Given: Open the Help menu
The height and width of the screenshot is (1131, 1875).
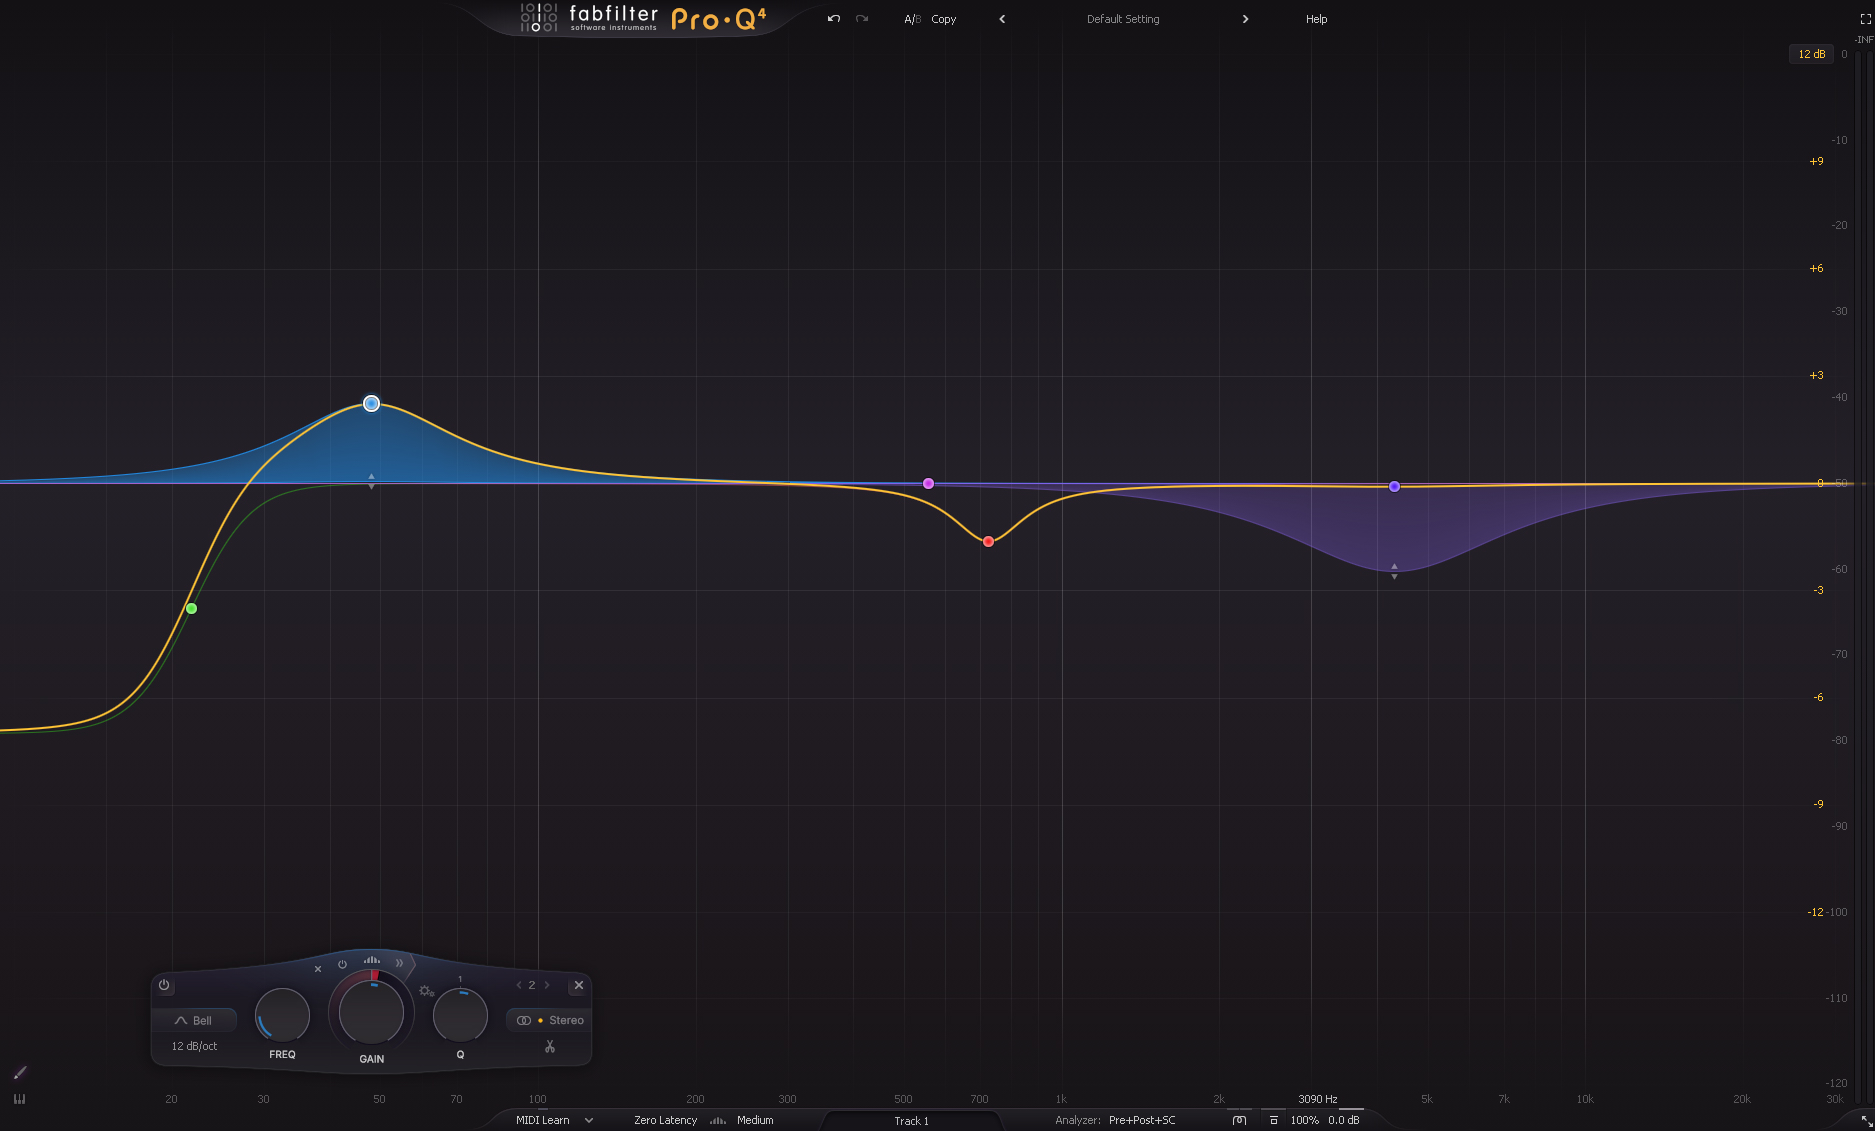Looking at the screenshot, I should click(x=1316, y=19).
